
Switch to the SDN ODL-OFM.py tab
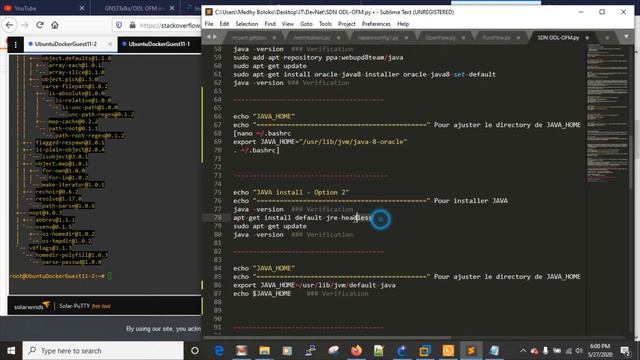(558, 38)
